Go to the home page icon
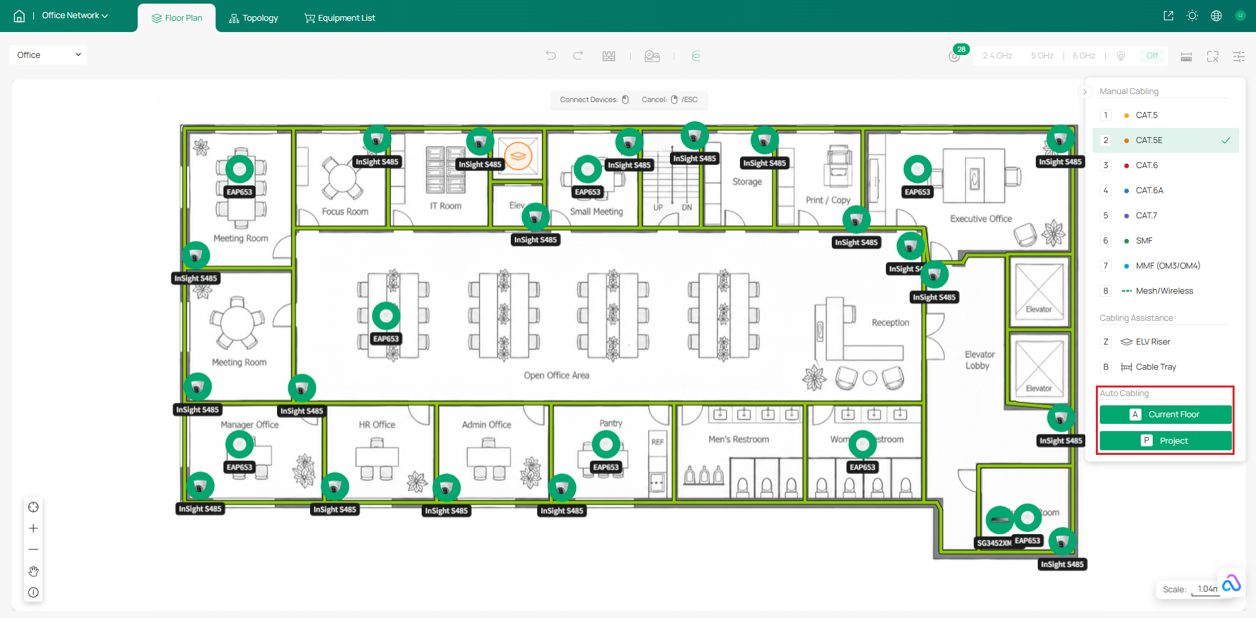 (x=19, y=16)
